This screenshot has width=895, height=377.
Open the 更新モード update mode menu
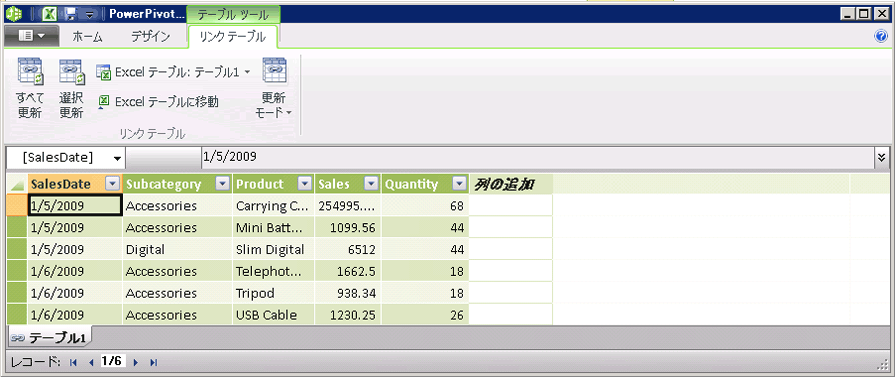[x=273, y=88]
